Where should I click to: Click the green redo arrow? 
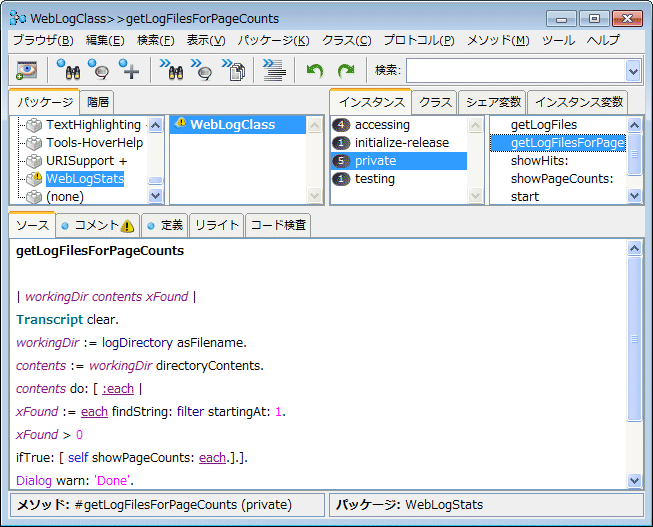(x=345, y=70)
